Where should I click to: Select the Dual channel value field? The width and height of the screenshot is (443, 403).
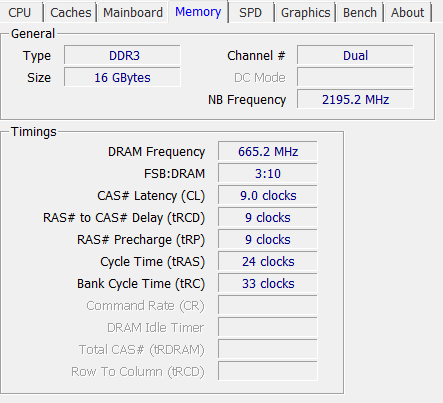tap(355, 55)
